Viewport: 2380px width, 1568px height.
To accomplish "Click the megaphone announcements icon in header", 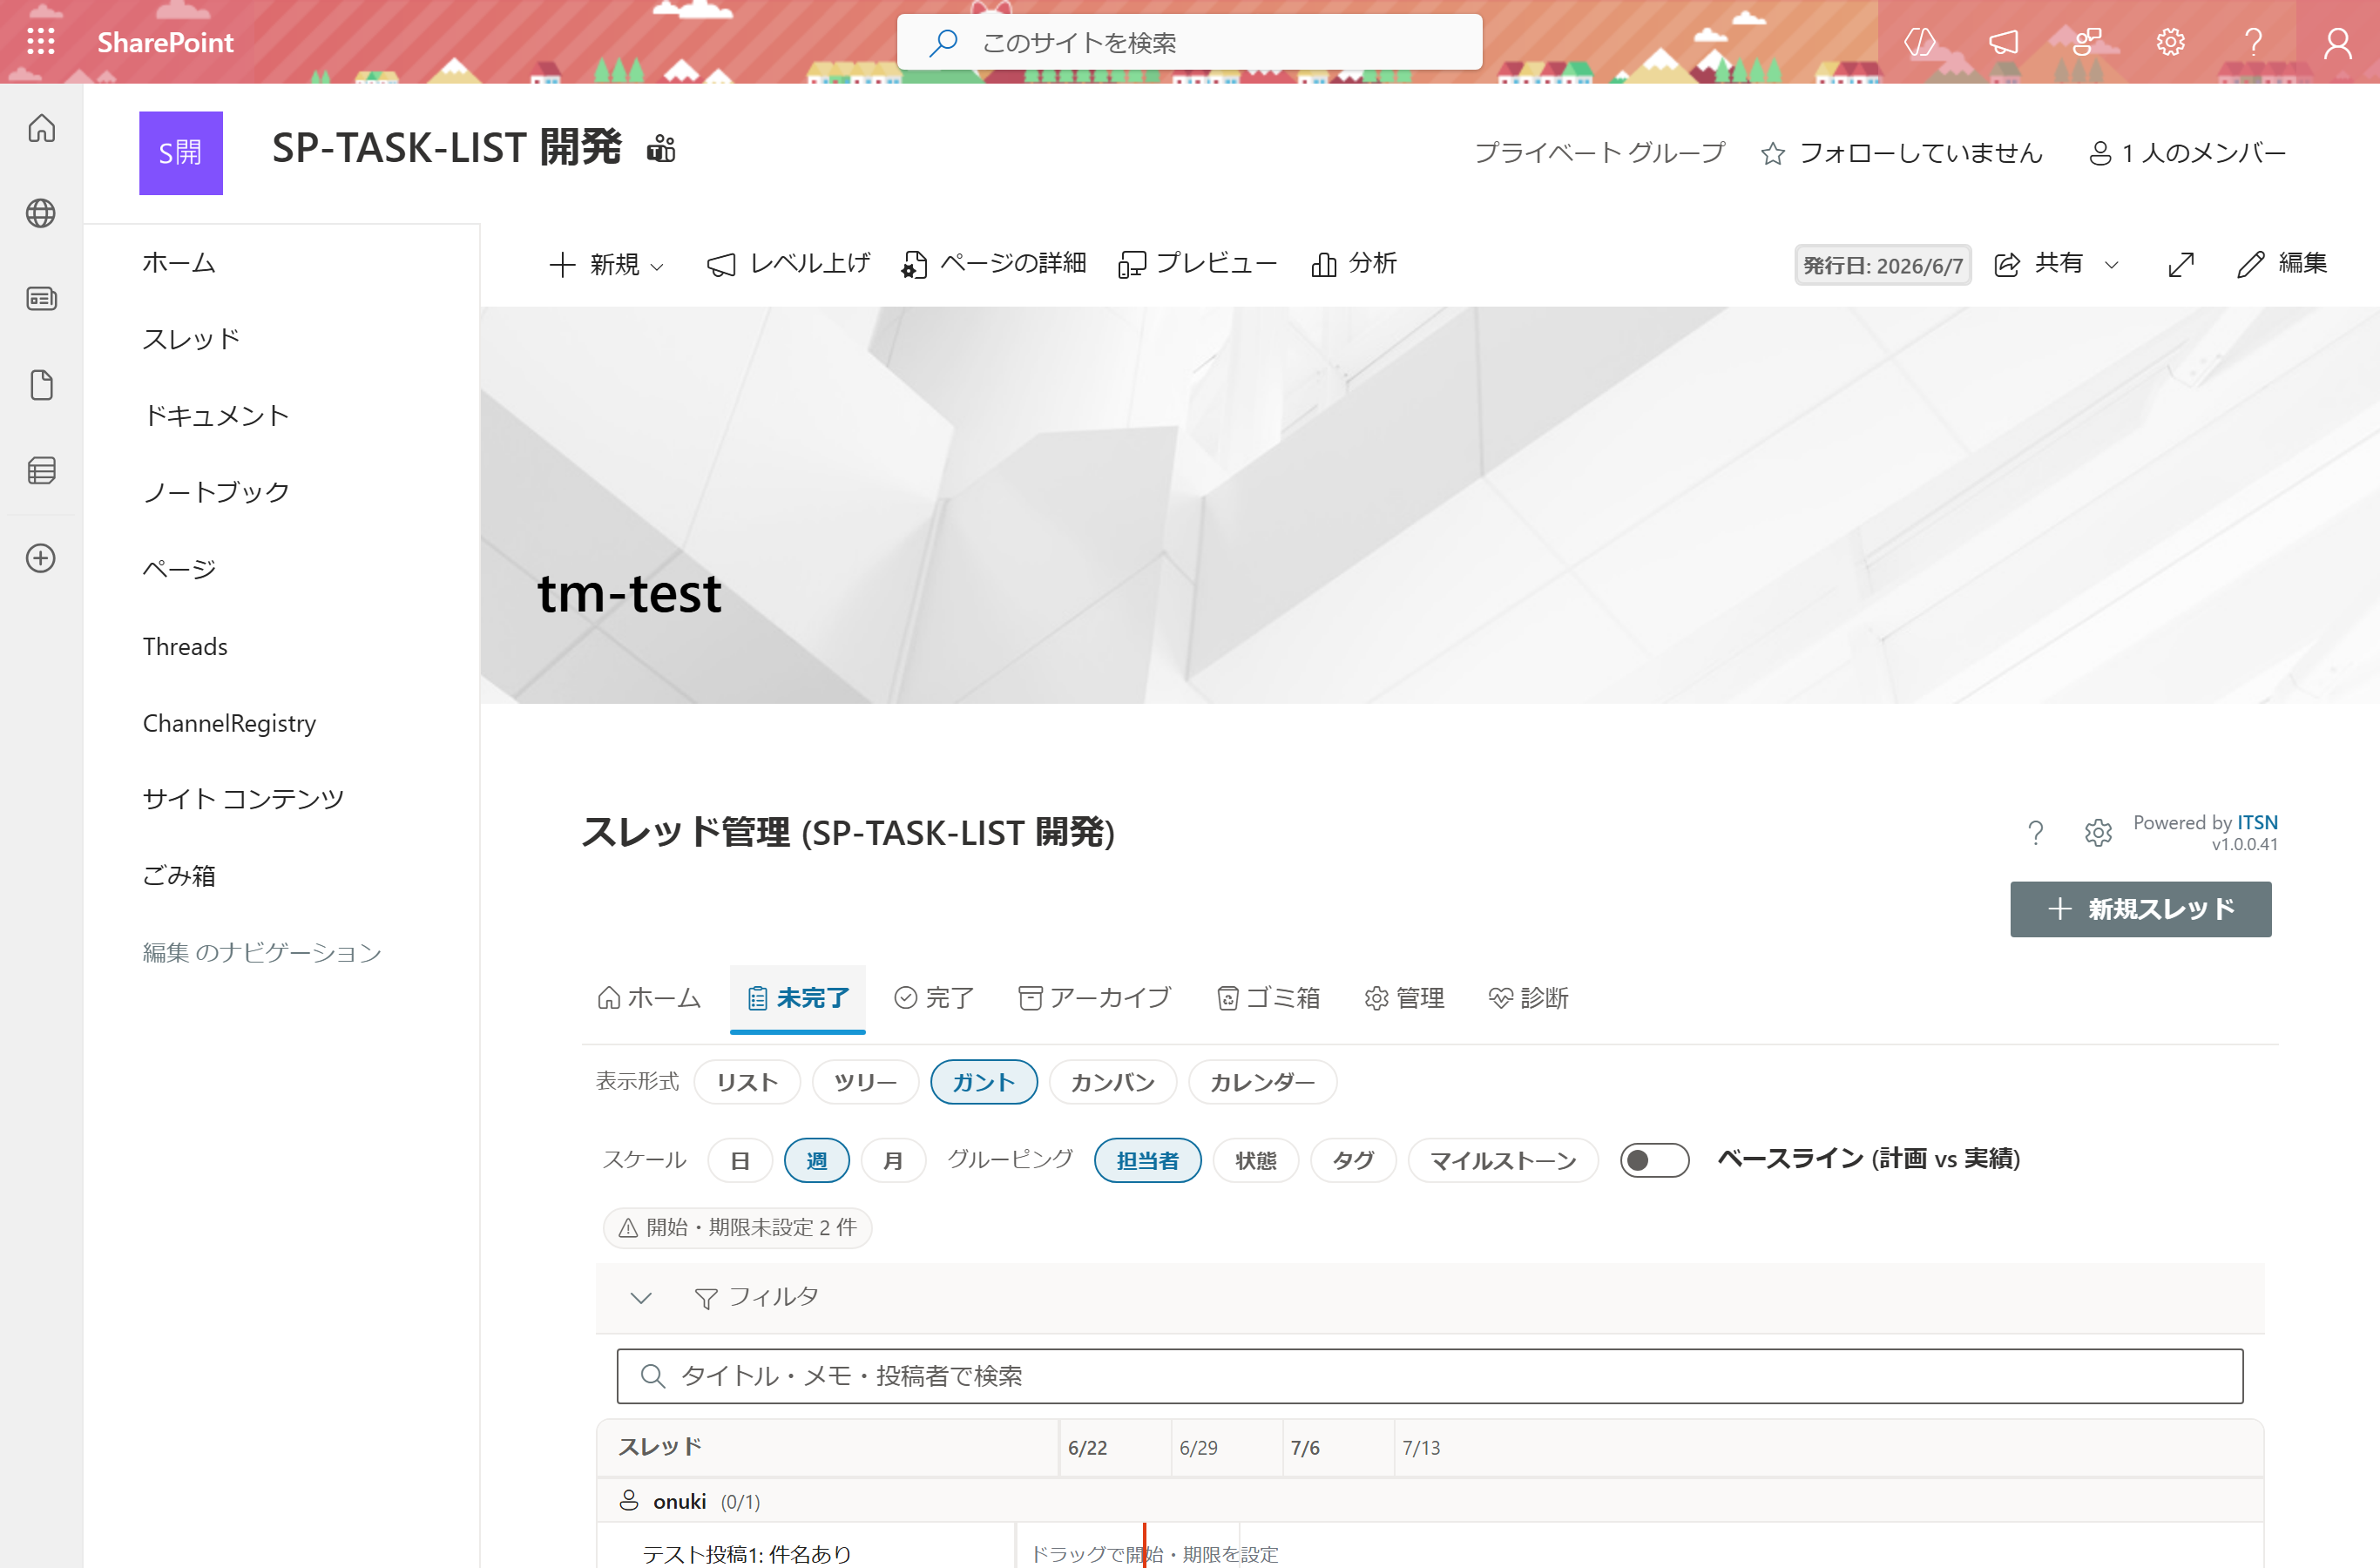I will click(2004, 42).
